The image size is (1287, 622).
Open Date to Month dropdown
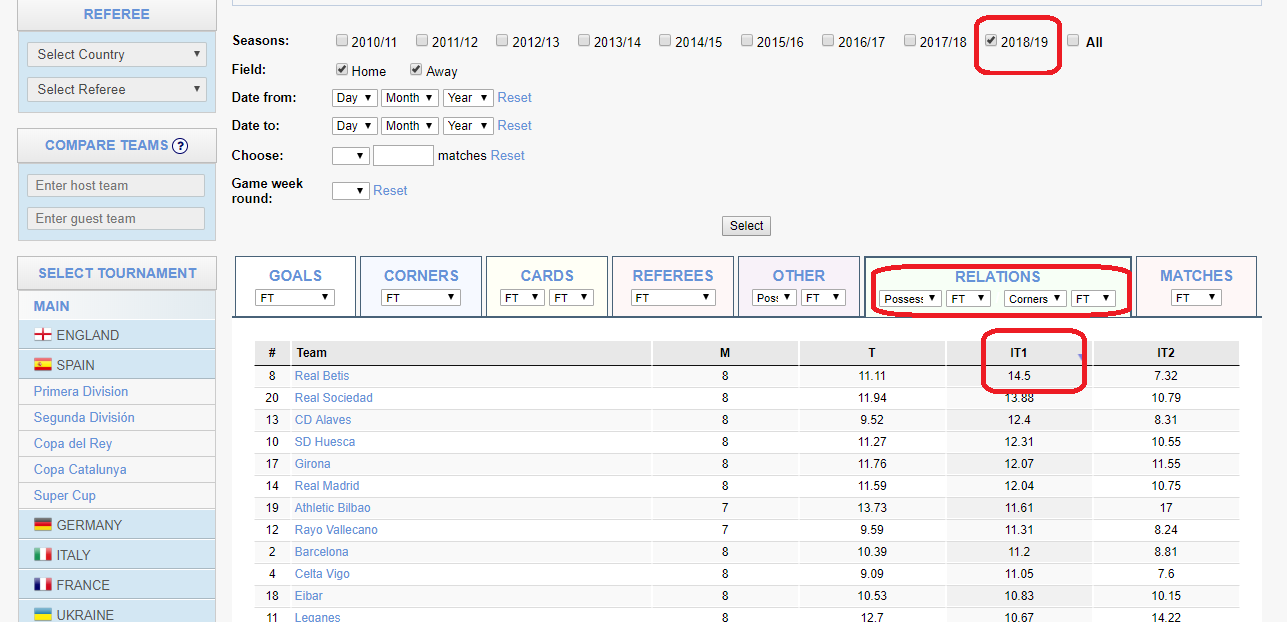click(x=410, y=126)
